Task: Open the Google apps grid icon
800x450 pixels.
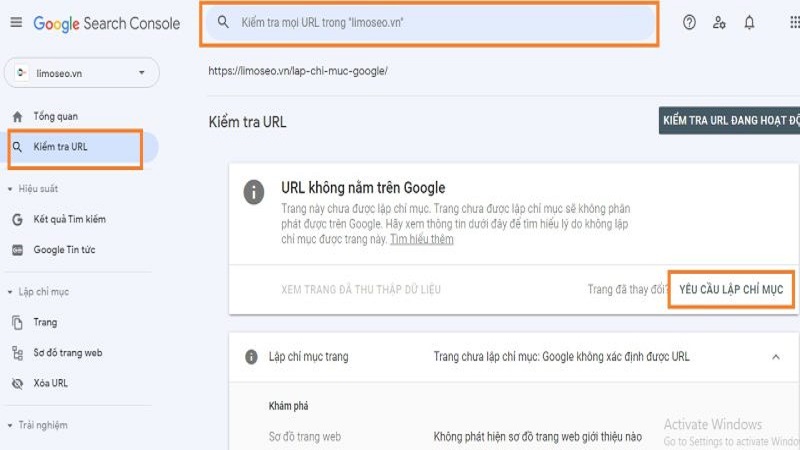Action: (x=794, y=22)
